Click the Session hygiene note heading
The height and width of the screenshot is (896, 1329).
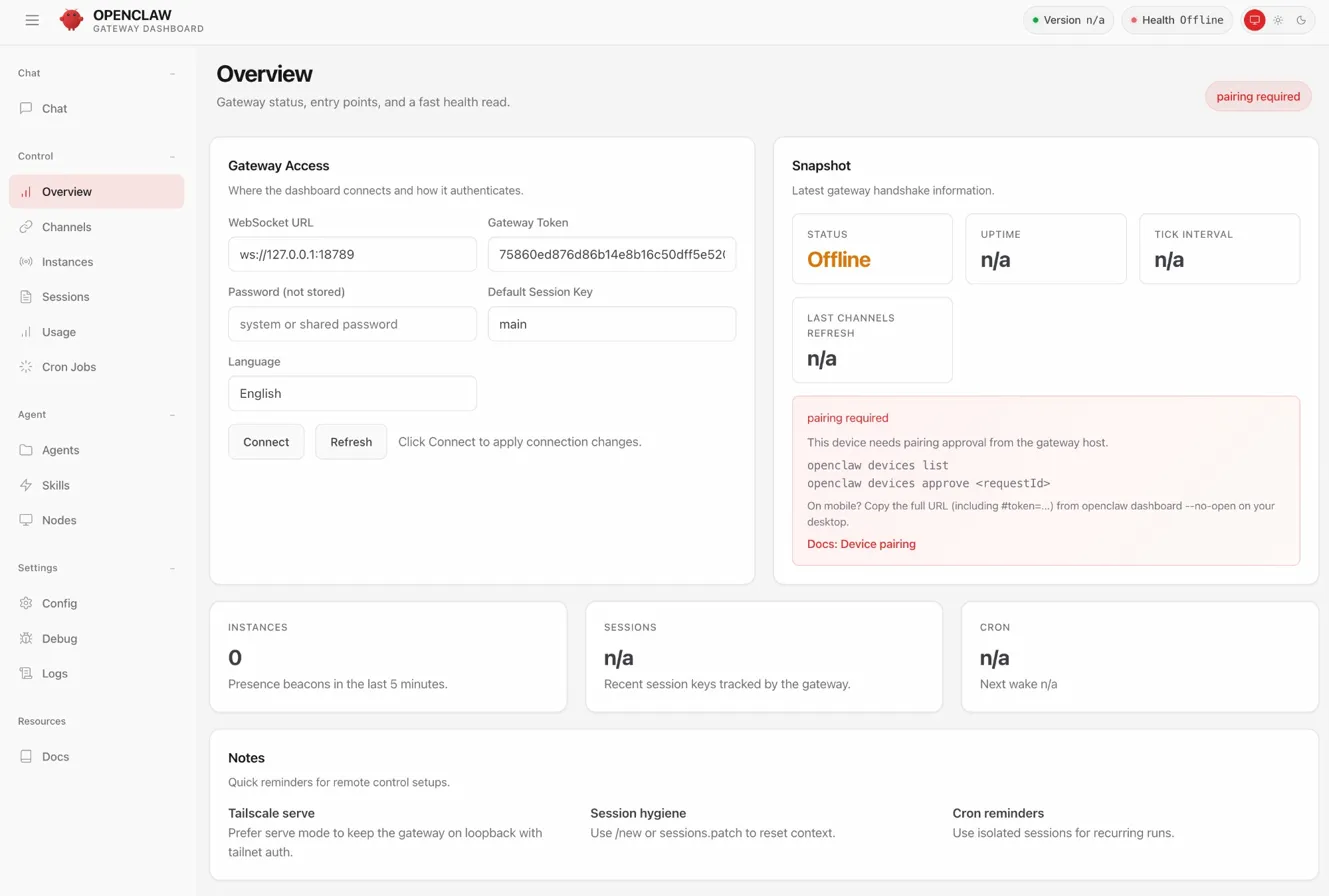pyautogui.click(x=638, y=813)
